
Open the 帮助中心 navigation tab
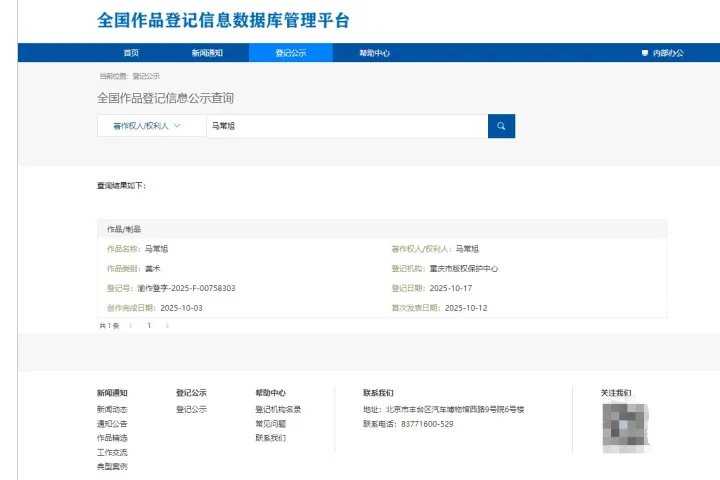tap(374, 53)
